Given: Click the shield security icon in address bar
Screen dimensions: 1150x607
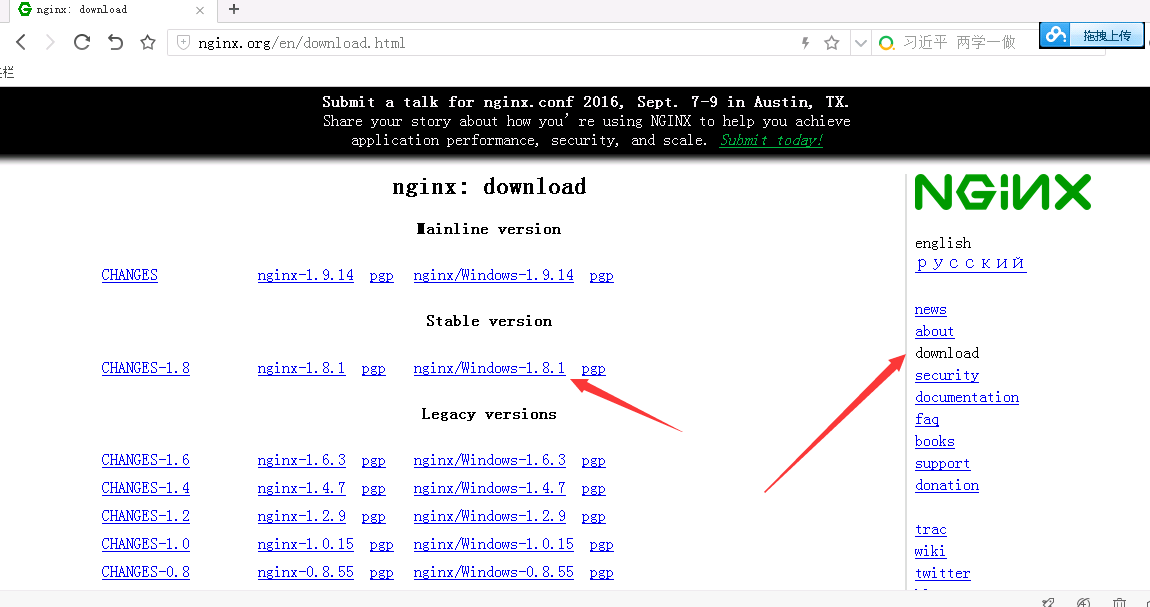Looking at the screenshot, I should 183,43.
